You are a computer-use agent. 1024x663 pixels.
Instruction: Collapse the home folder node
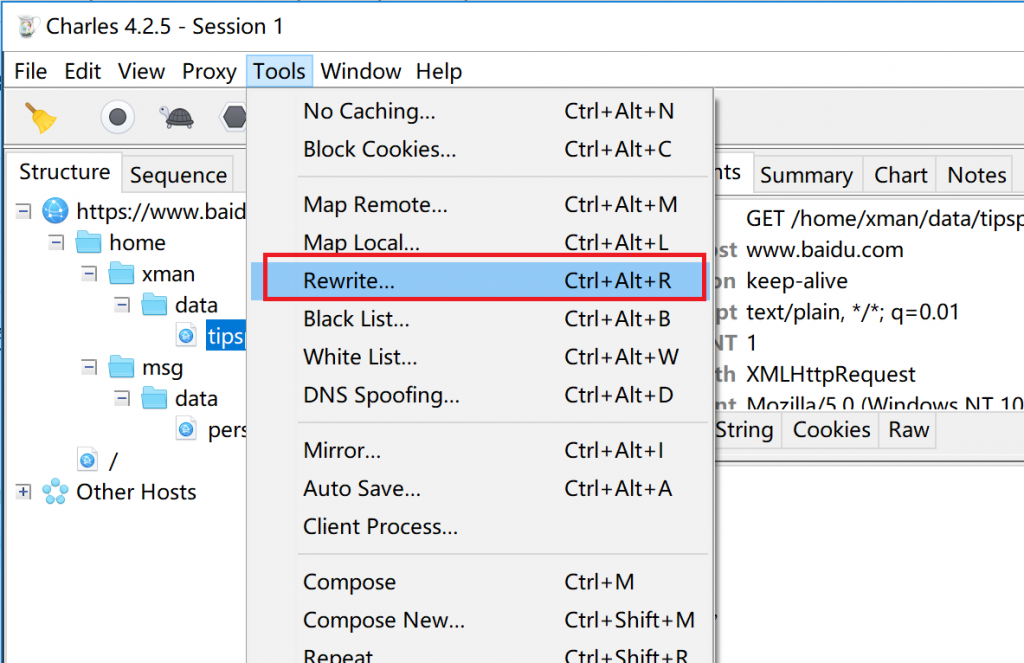click(57, 242)
